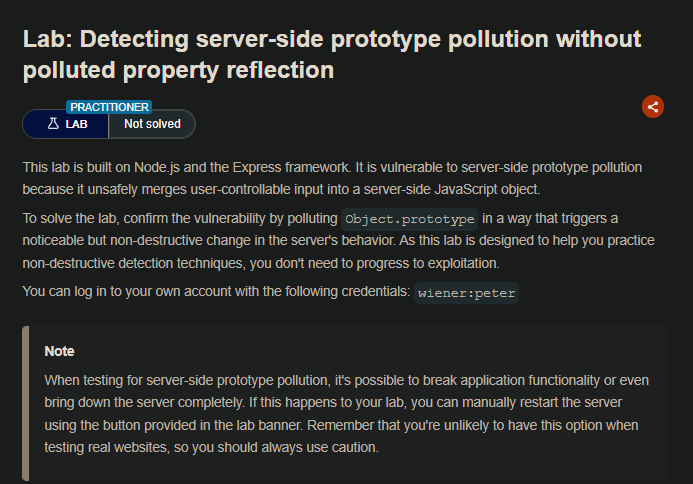The width and height of the screenshot is (693, 484).
Task: Click the flask icon in the LAB badge
Action: 54,124
